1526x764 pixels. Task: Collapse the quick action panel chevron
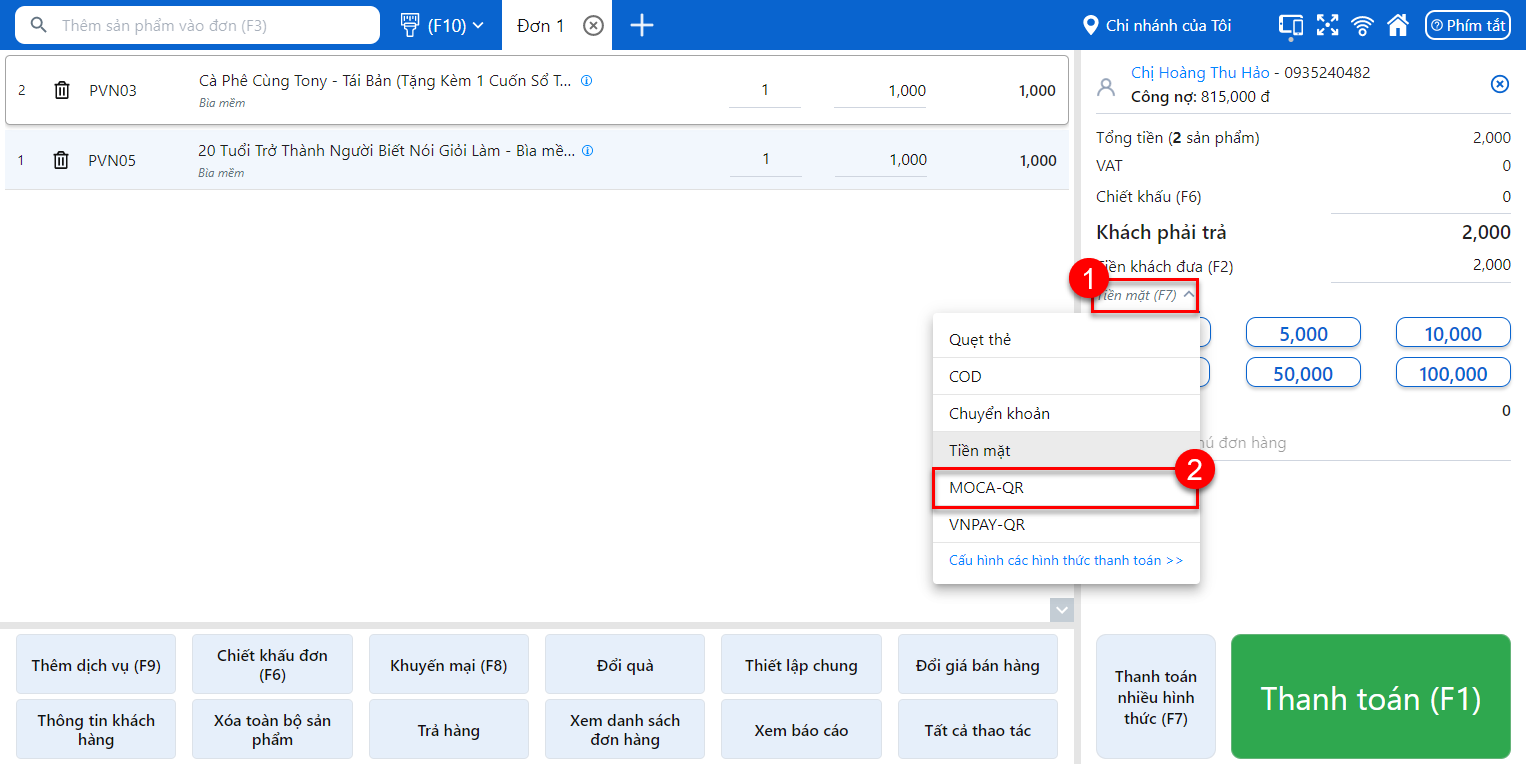(x=1062, y=609)
